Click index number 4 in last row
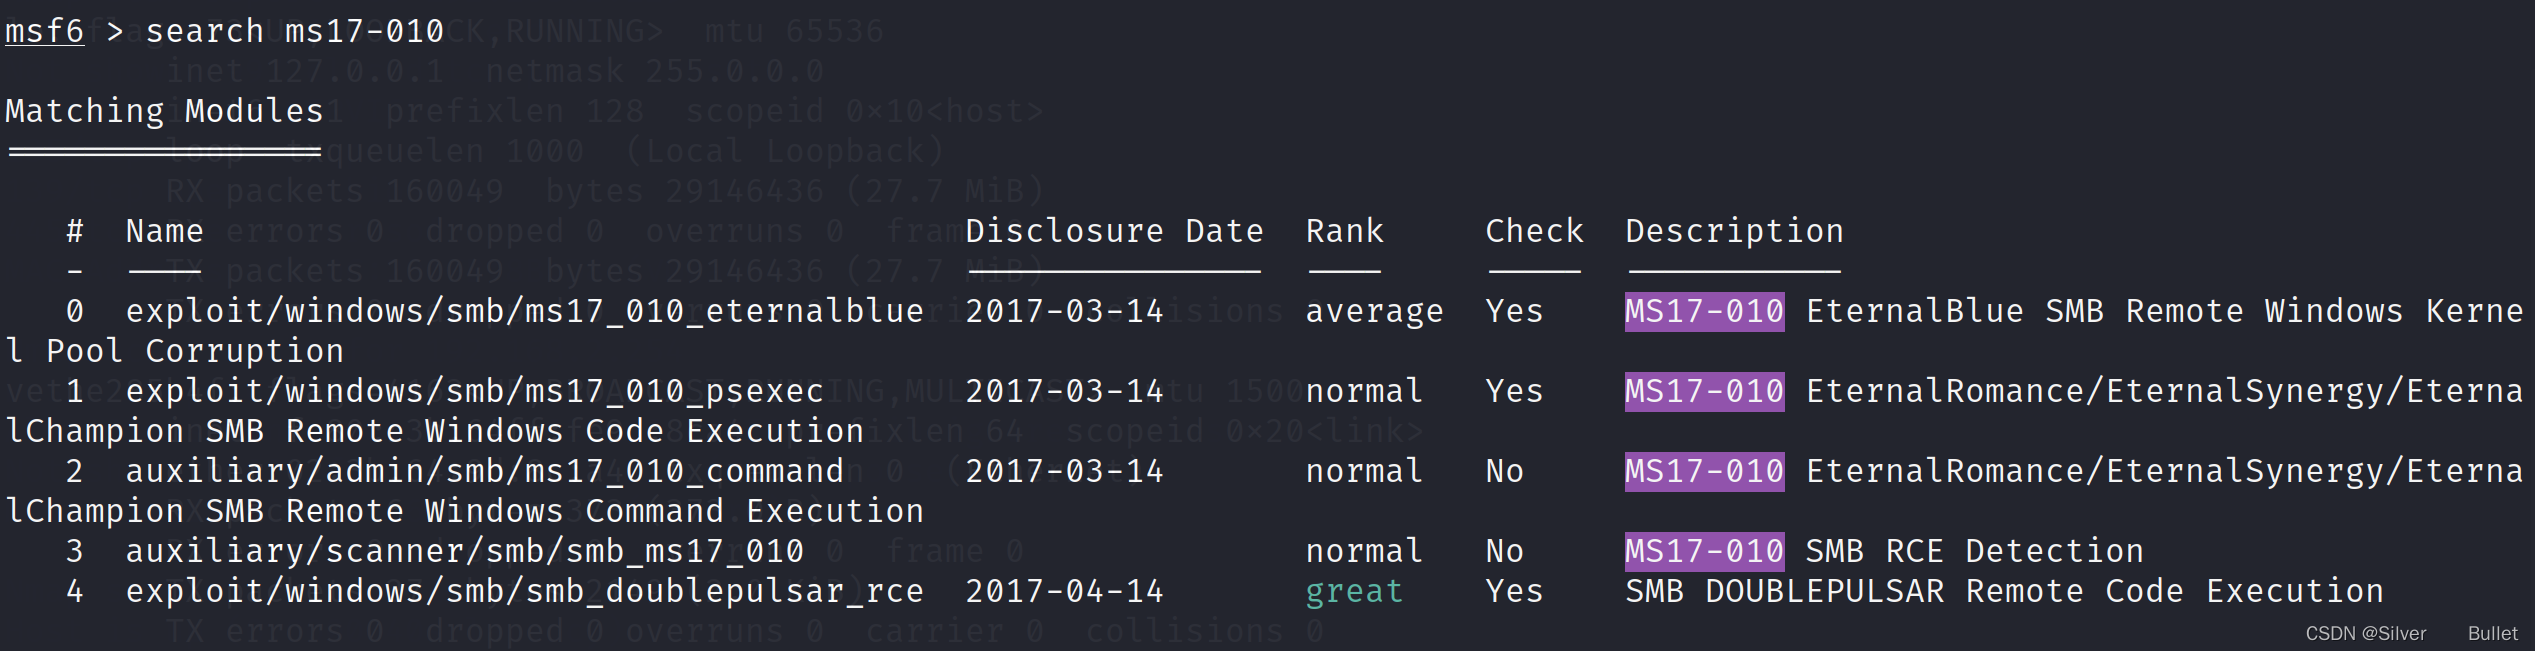This screenshot has width=2535, height=651. pyautogui.click(x=75, y=591)
